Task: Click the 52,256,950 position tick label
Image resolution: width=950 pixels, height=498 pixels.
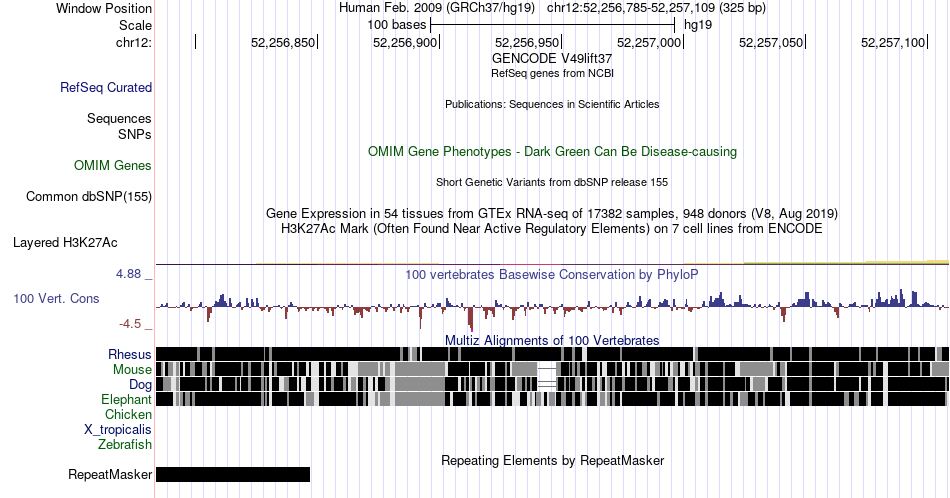Action: pos(527,42)
